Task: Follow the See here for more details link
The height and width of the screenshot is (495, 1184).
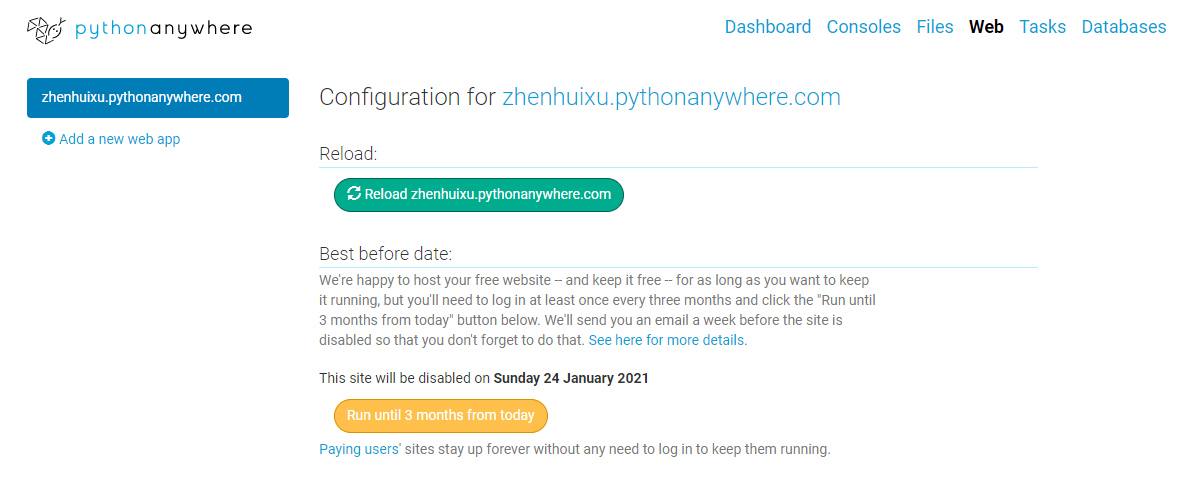Action: [x=668, y=340]
